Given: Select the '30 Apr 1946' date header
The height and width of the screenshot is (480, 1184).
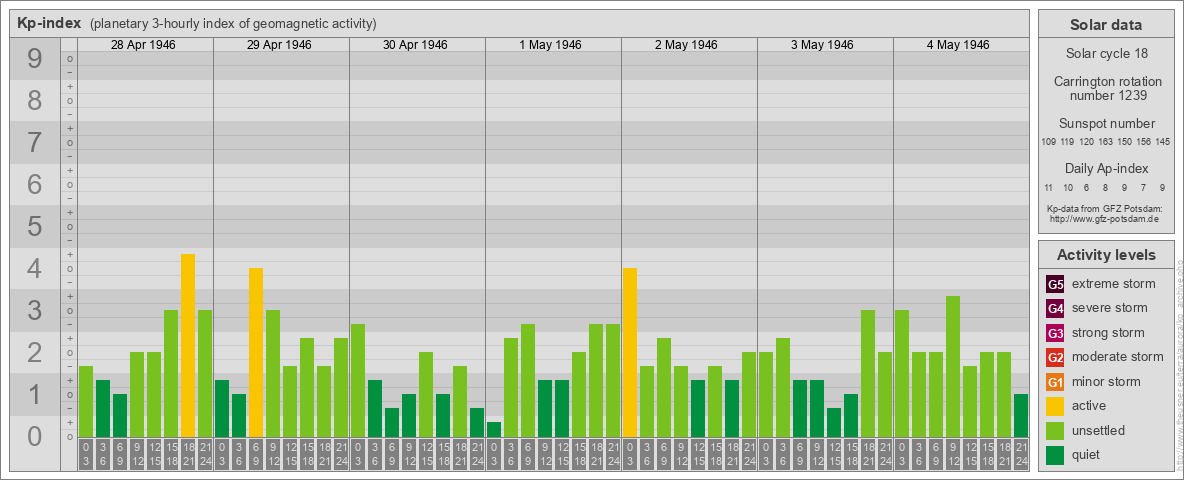Looking at the screenshot, I should pos(415,45).
